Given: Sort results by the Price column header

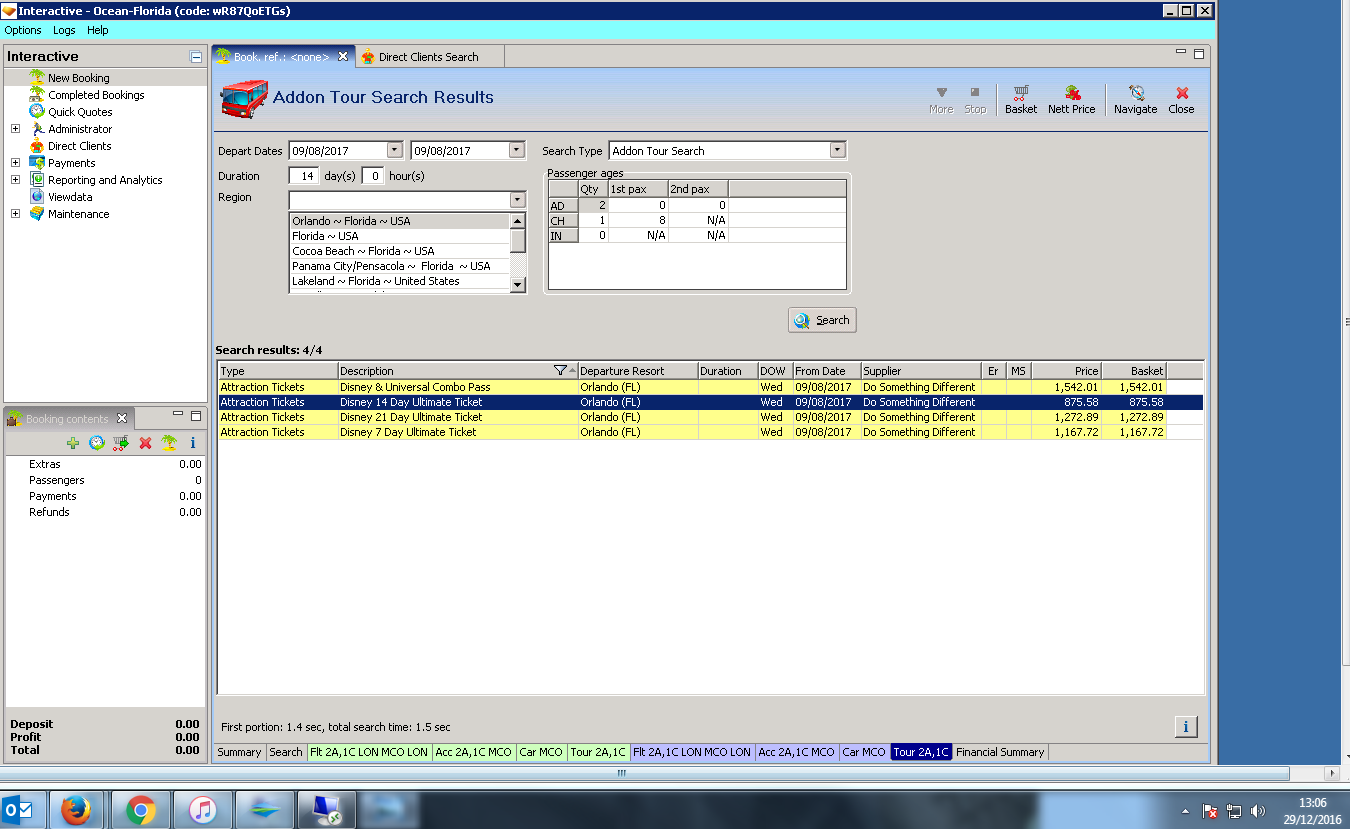Looking at the screenshot, I should point(1066,371).
